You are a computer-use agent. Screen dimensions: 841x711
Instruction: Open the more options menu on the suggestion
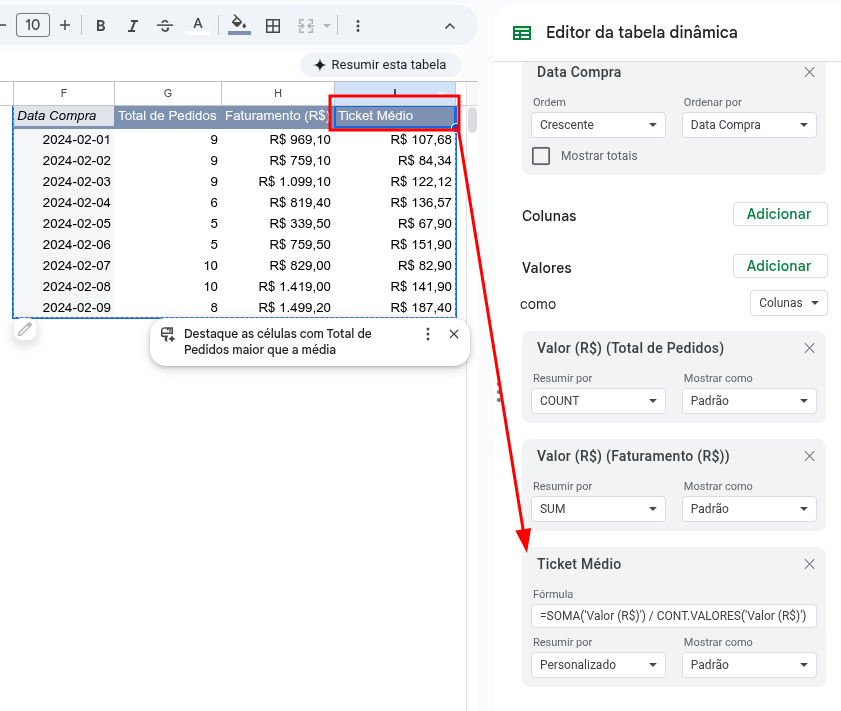[x=428, y=334]
